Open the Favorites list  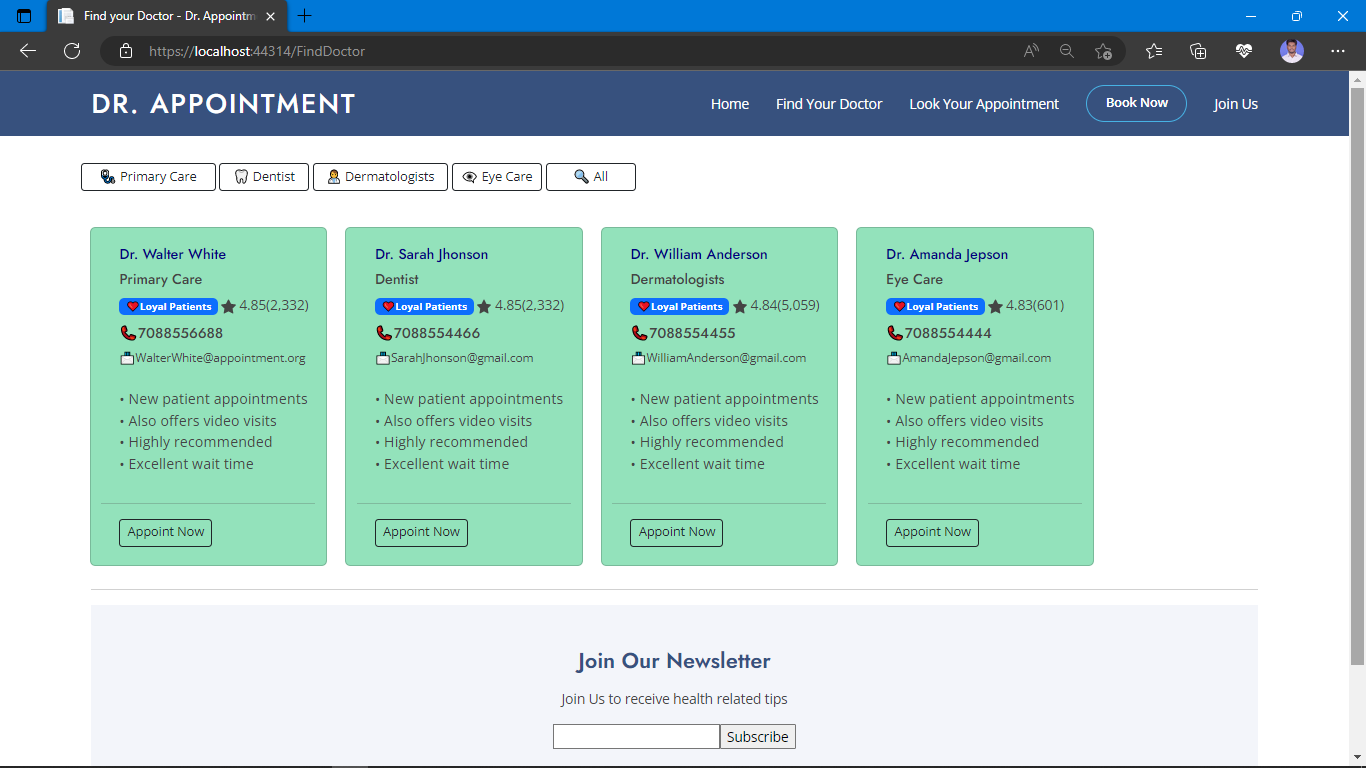point(1154,51)
